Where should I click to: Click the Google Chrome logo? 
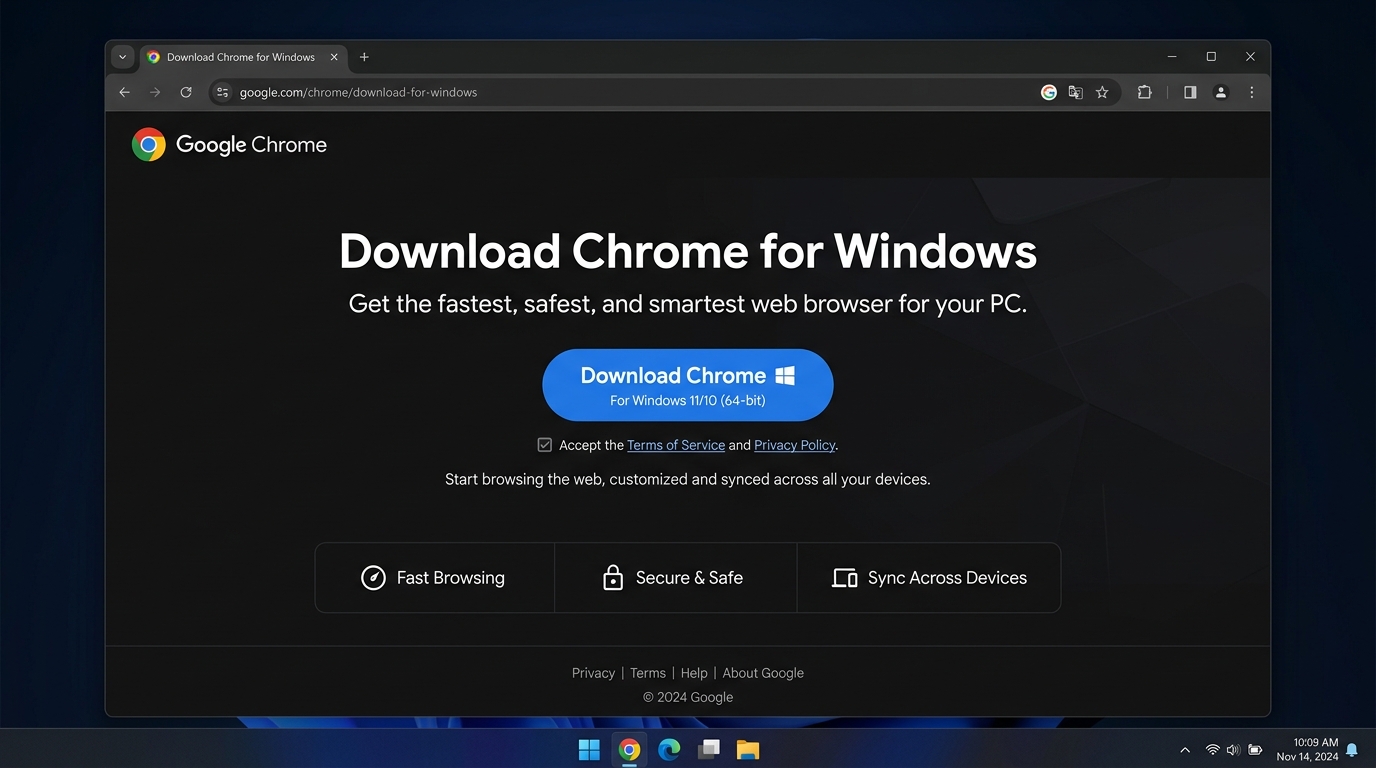coord(229,145)
